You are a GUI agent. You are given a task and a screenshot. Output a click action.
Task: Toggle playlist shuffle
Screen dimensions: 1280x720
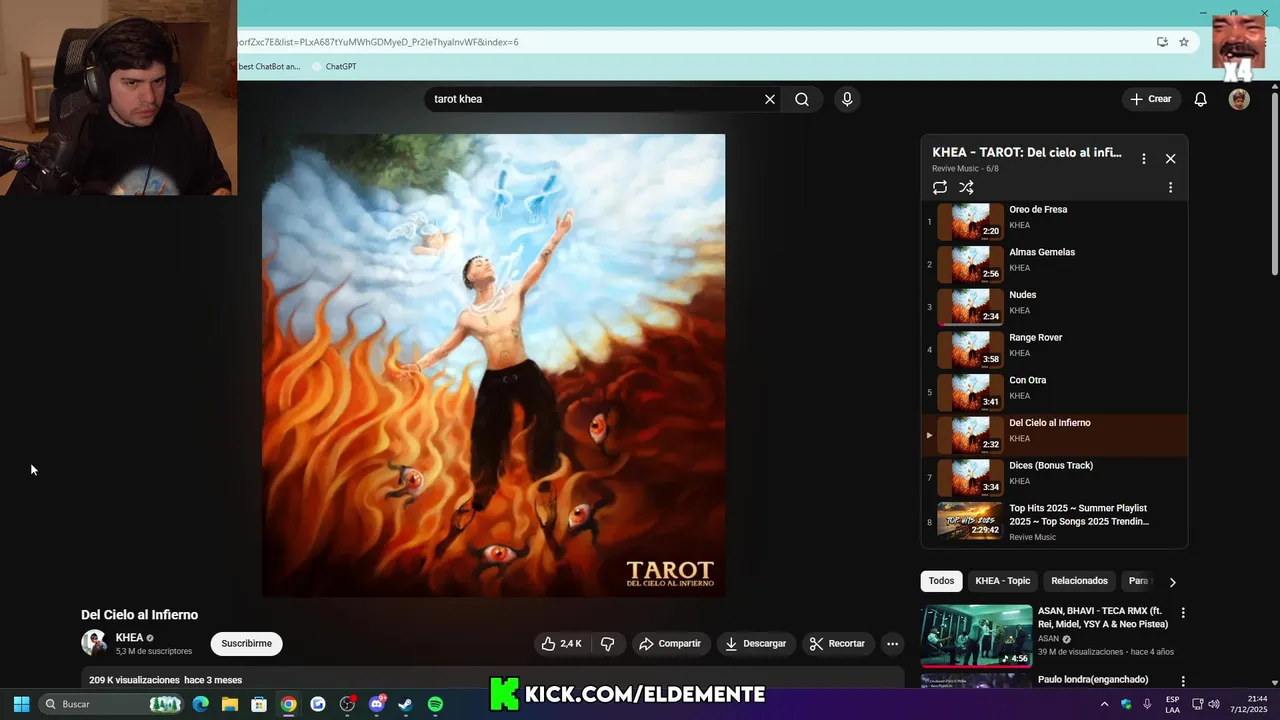[966, 187]
